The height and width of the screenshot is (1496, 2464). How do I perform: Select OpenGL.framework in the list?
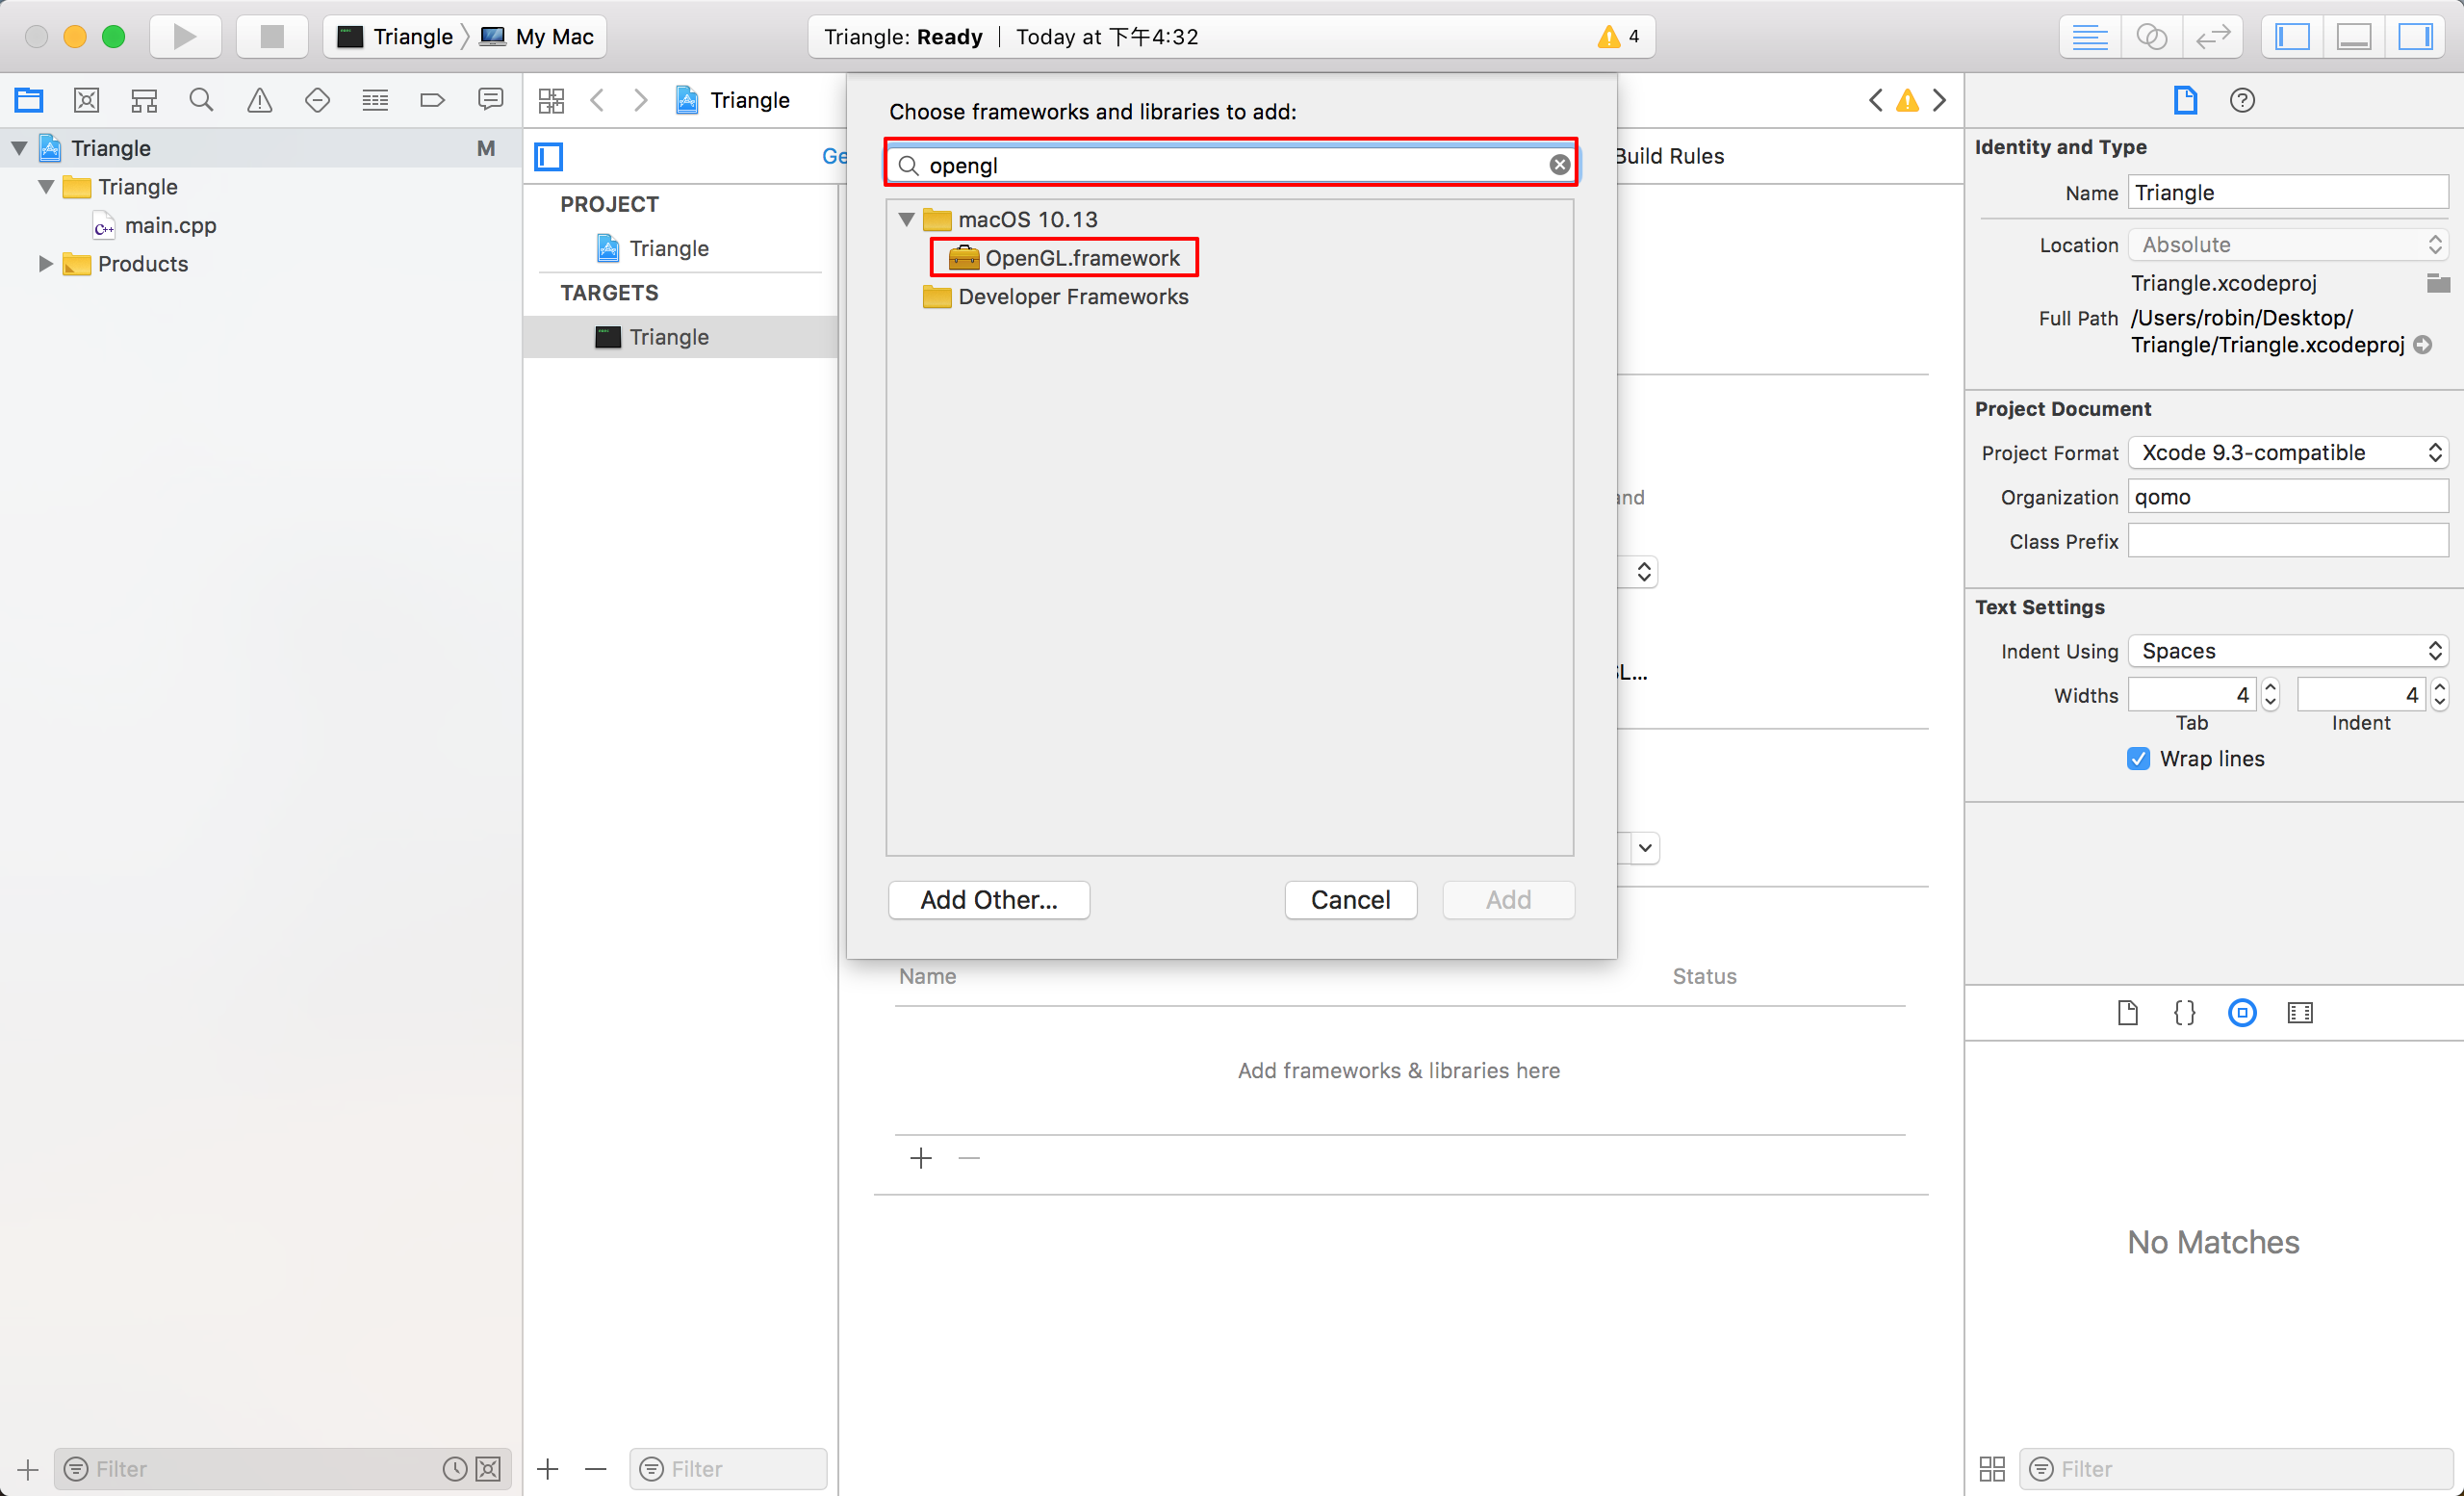point(1063,258)
